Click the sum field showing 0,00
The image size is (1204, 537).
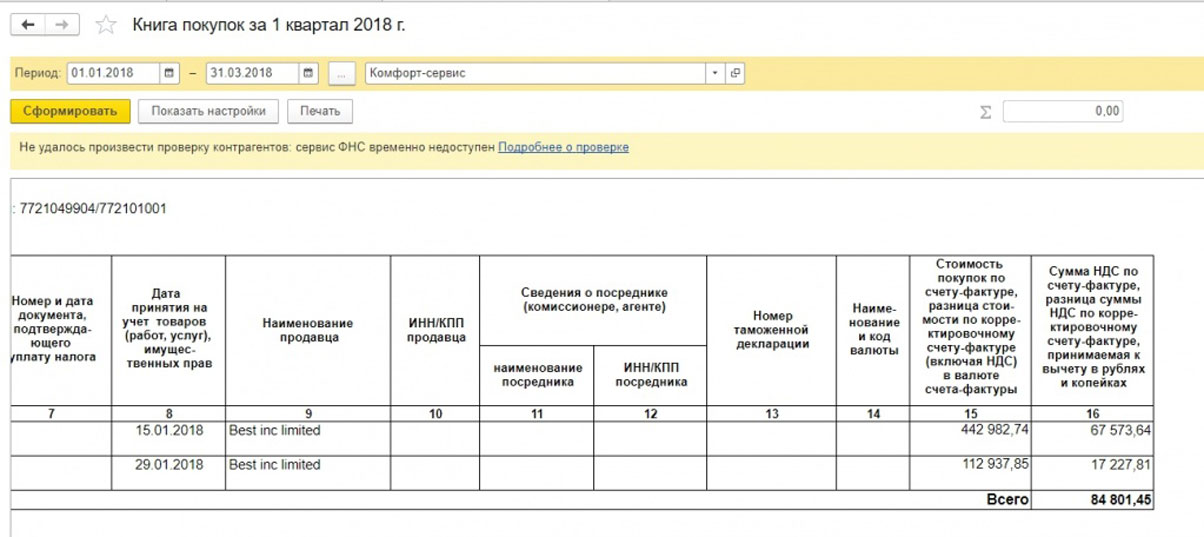click(1062, 112)
